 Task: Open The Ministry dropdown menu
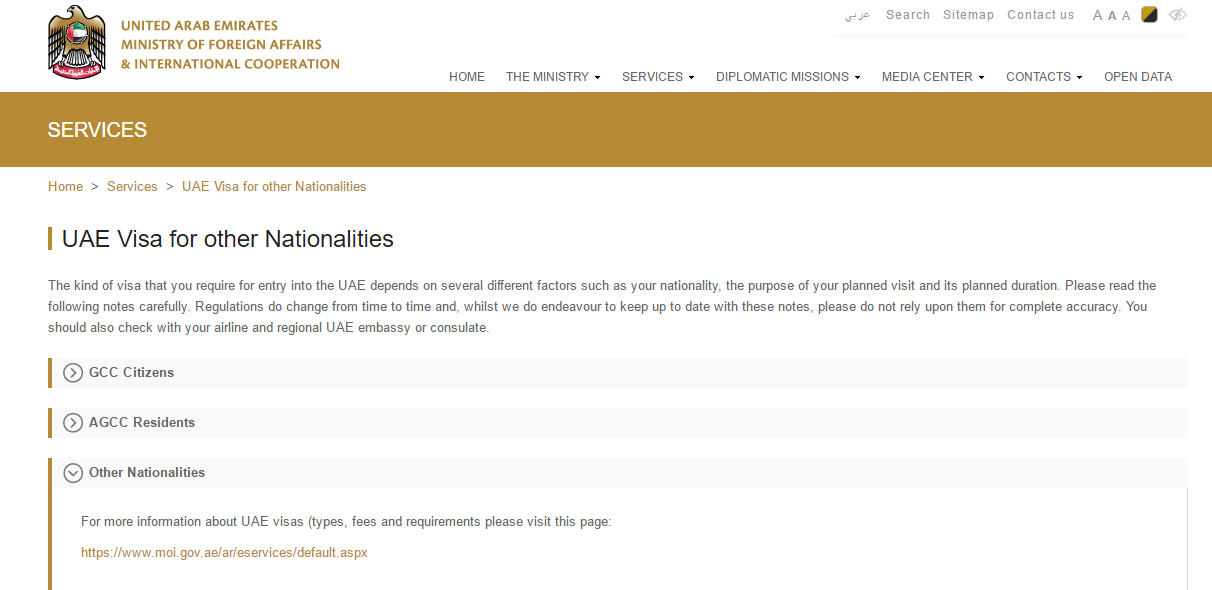(553, 77)
